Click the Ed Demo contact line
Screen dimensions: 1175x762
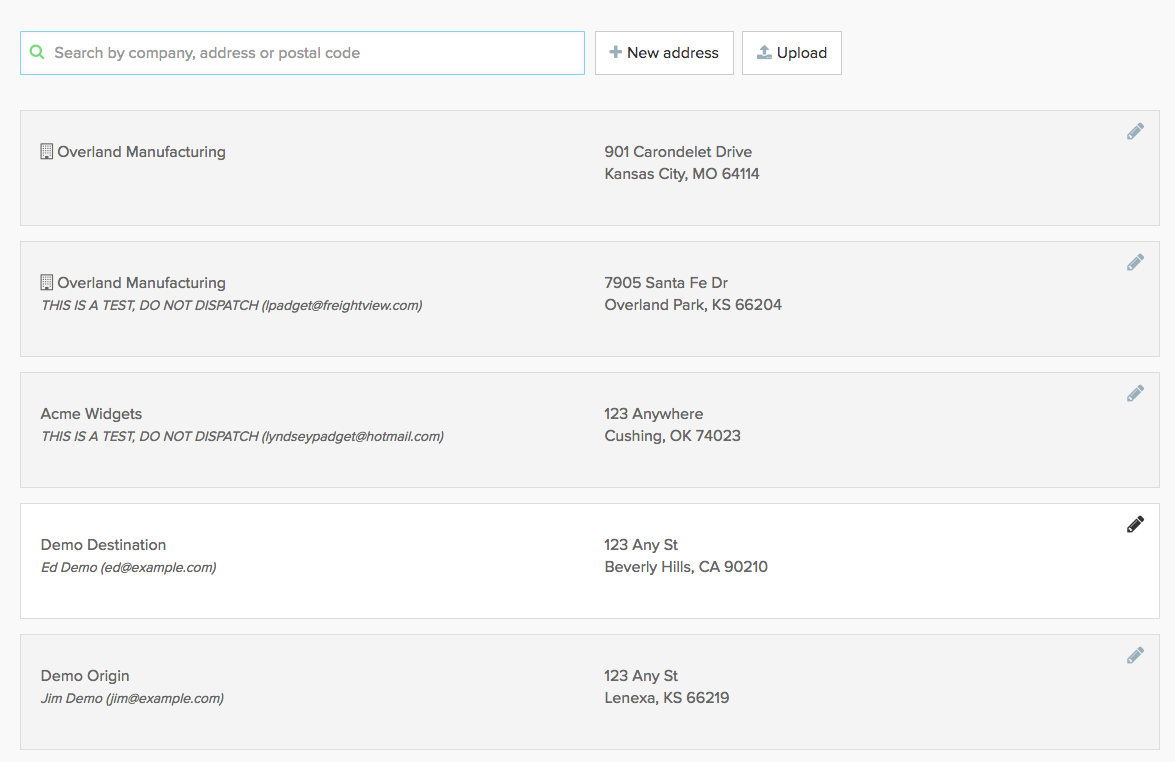128,568
